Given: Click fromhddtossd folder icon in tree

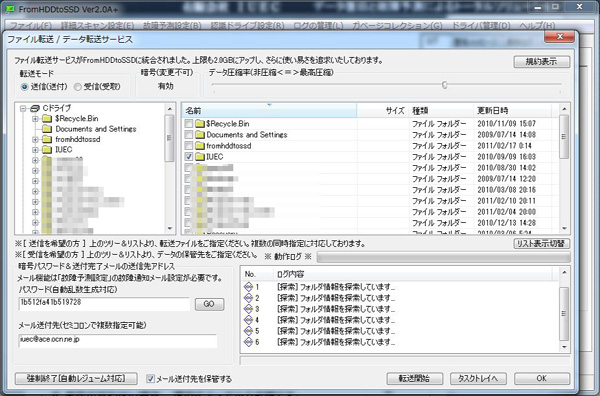Looking at the screenshot, I should [47, 139].
